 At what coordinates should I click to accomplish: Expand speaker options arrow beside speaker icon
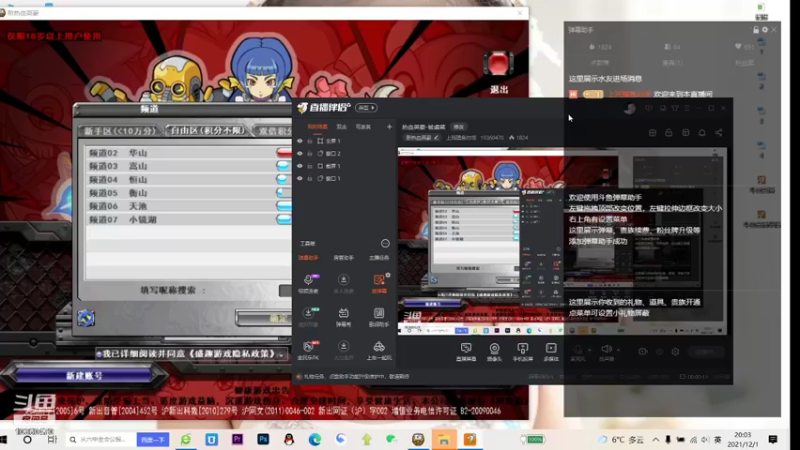pyautogui.click(x=618, y=351)
